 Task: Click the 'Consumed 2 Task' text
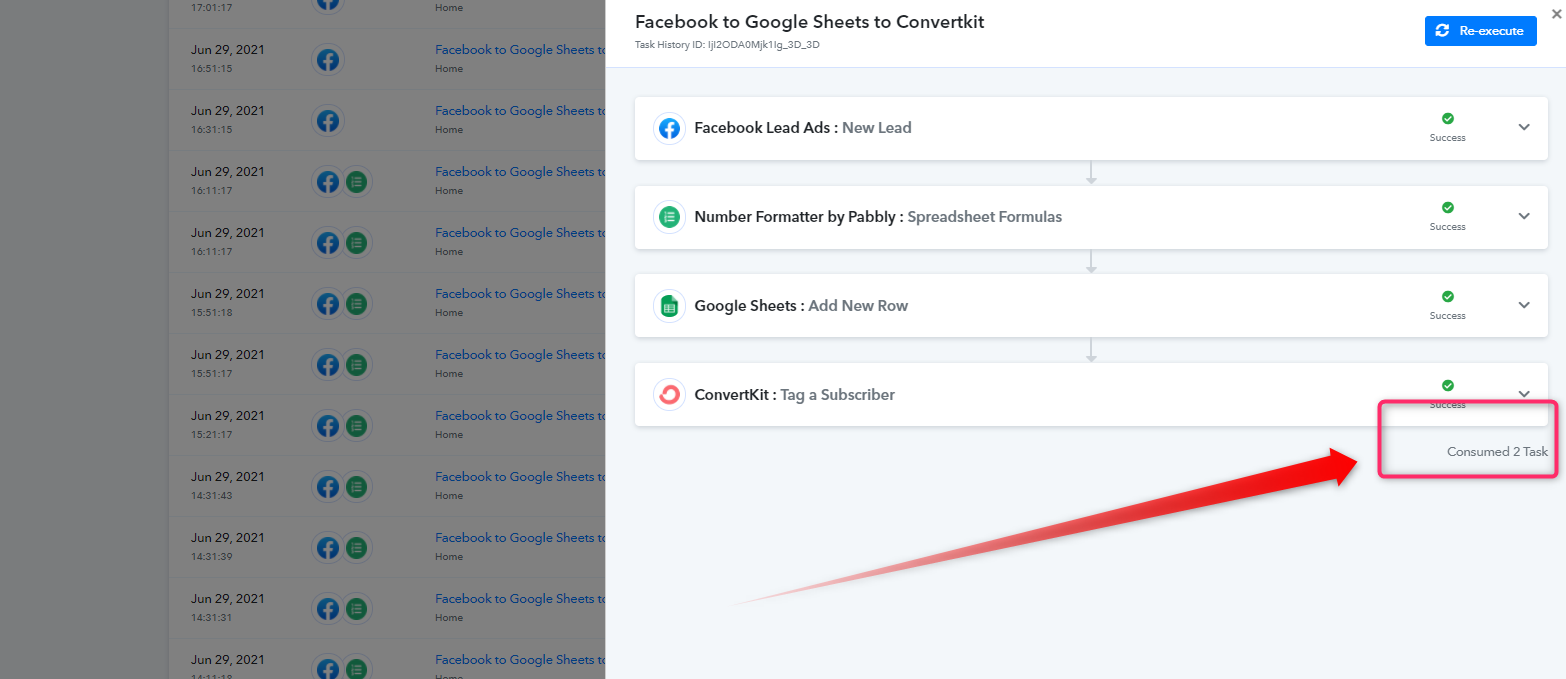[1497, 452]
